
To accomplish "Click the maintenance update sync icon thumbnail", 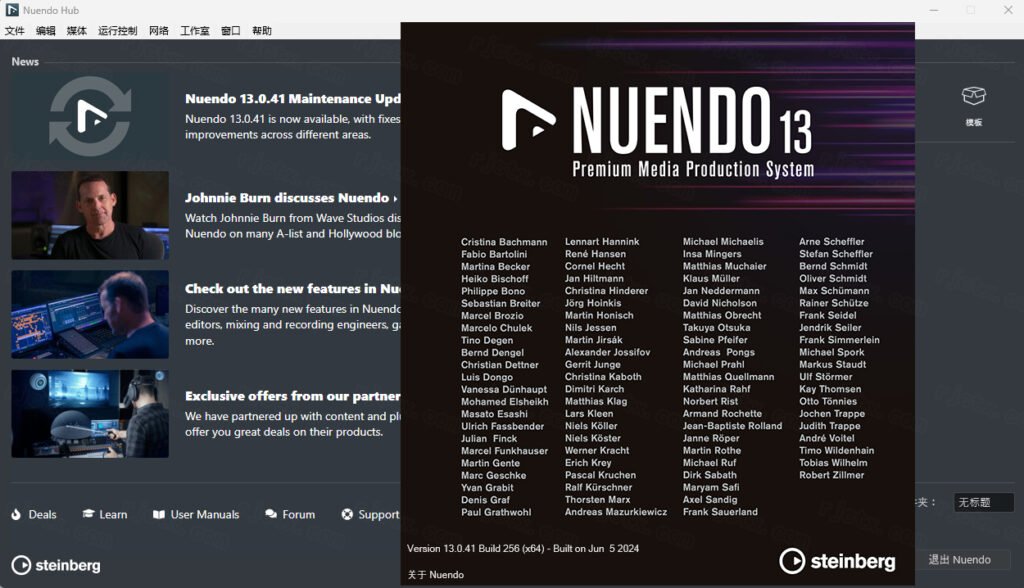I will pyautogui.click(x=90, y=117).
